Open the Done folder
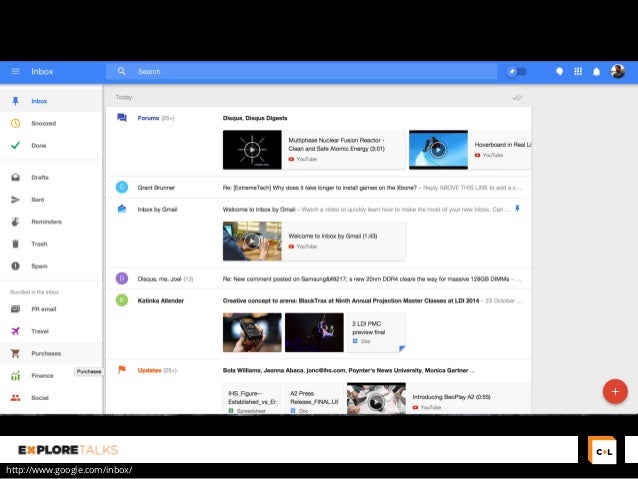This screenshot has height=479, width=638. point(51,145)
